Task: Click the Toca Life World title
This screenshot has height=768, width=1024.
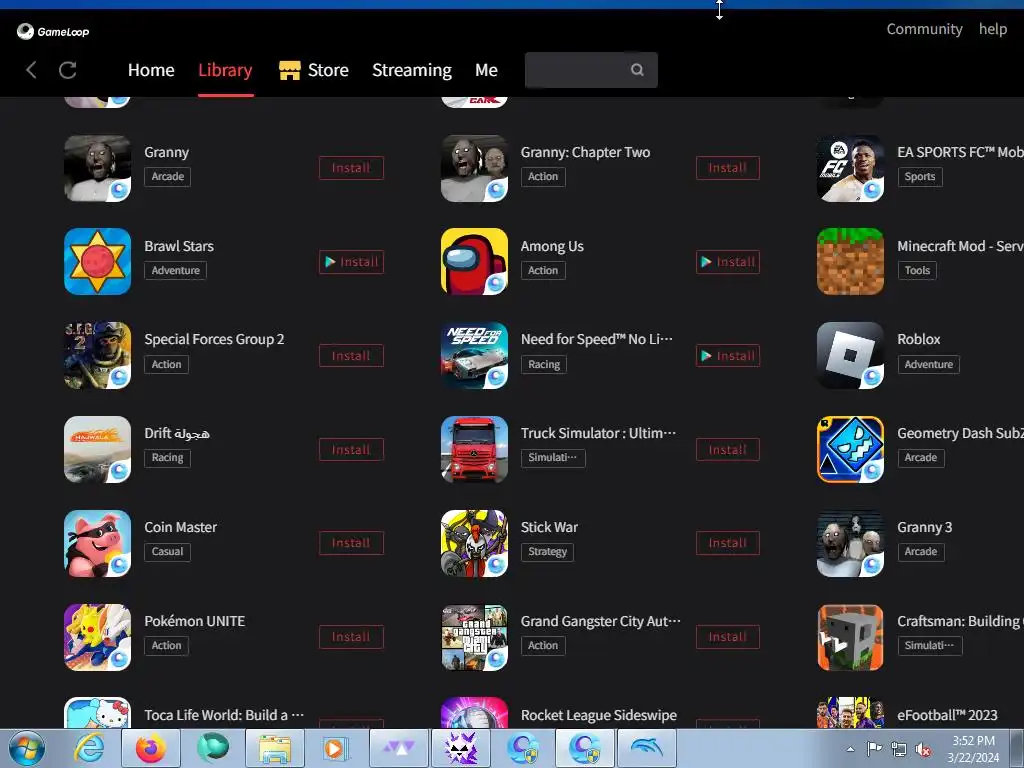Action: [224, 715]
